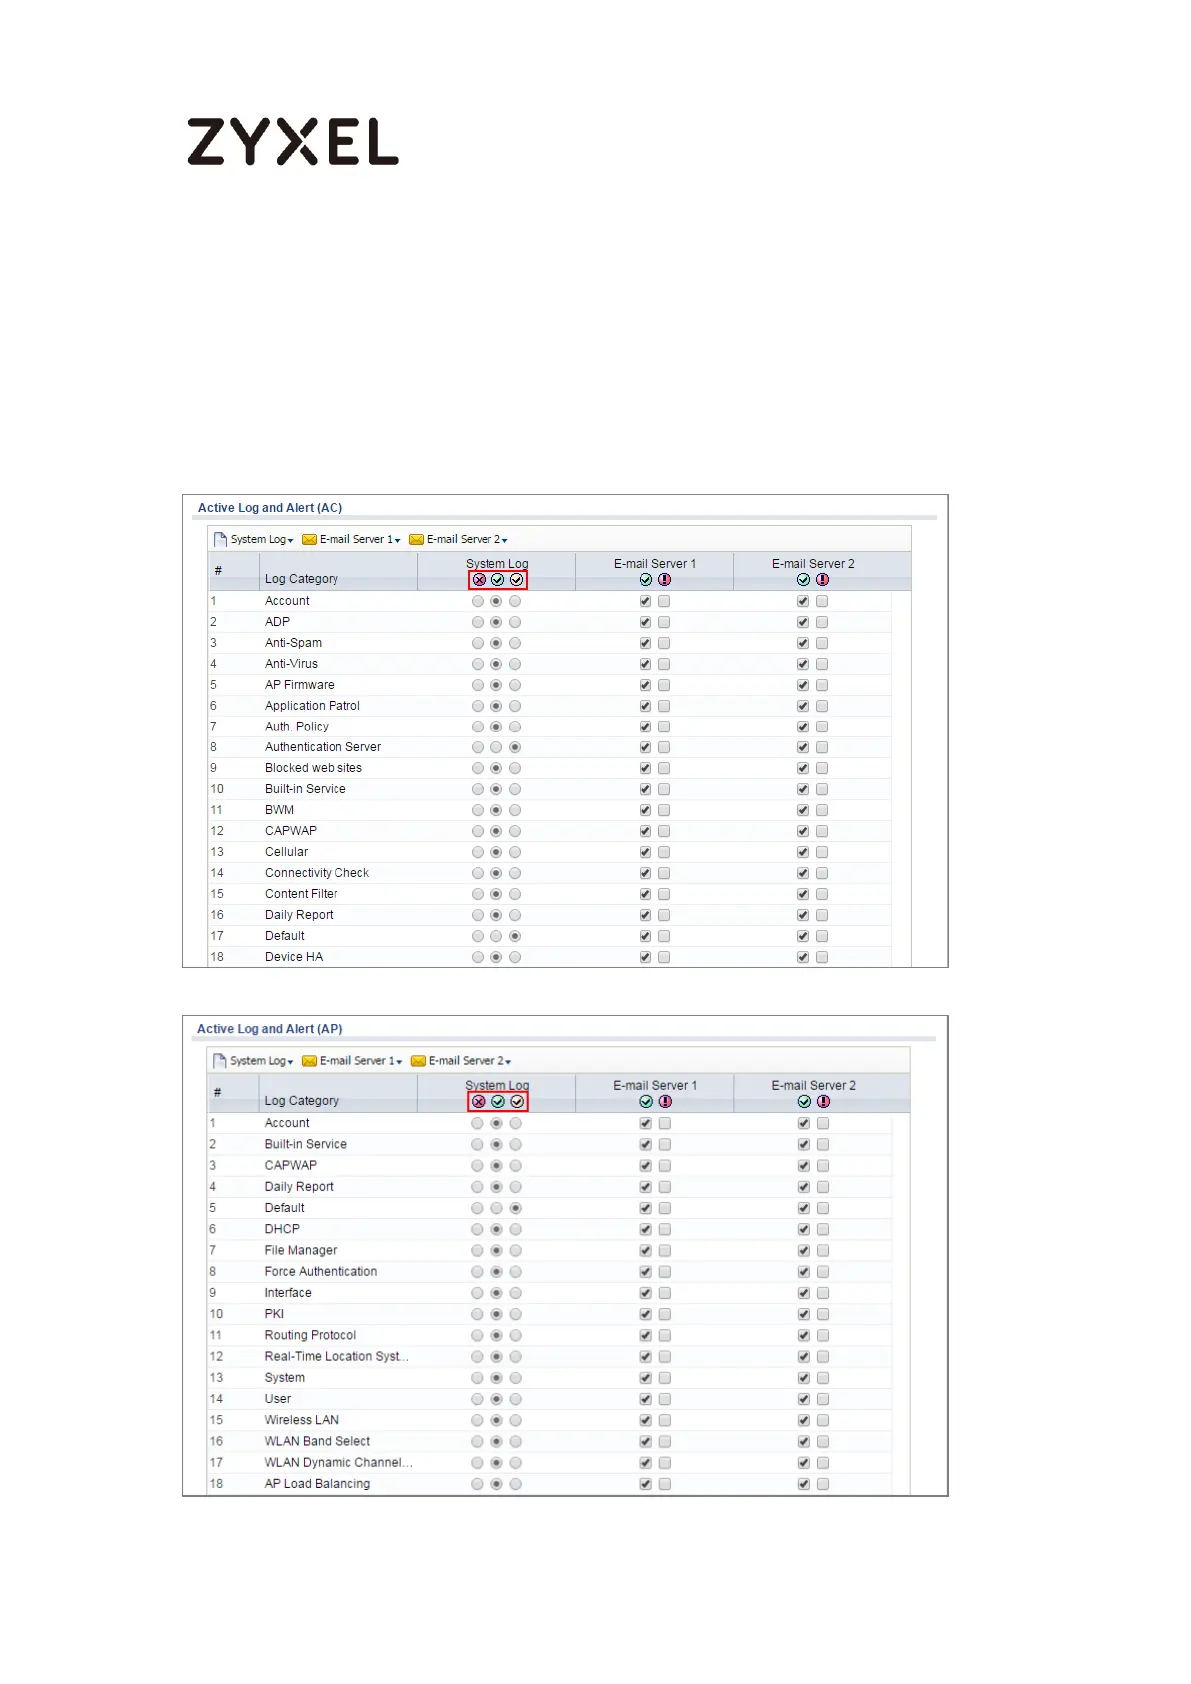Uncheck E-mail Server 2 log checkbox for BWM, AC panel
Viewport: 1191px width, 1684px height.
pyautogui.click(x=803, y=811)
